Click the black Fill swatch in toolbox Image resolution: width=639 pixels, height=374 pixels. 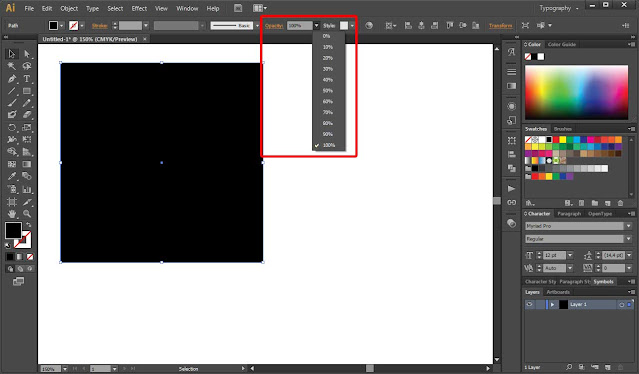tap(13, 230)
